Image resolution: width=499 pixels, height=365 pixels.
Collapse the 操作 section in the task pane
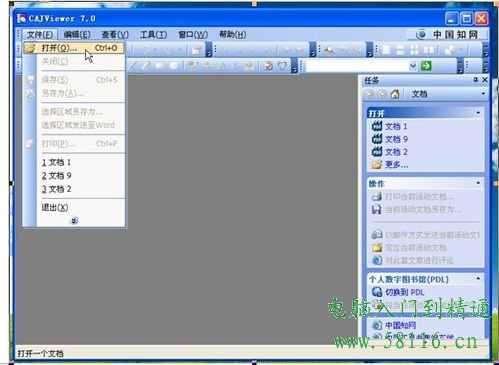pos(478,183)
